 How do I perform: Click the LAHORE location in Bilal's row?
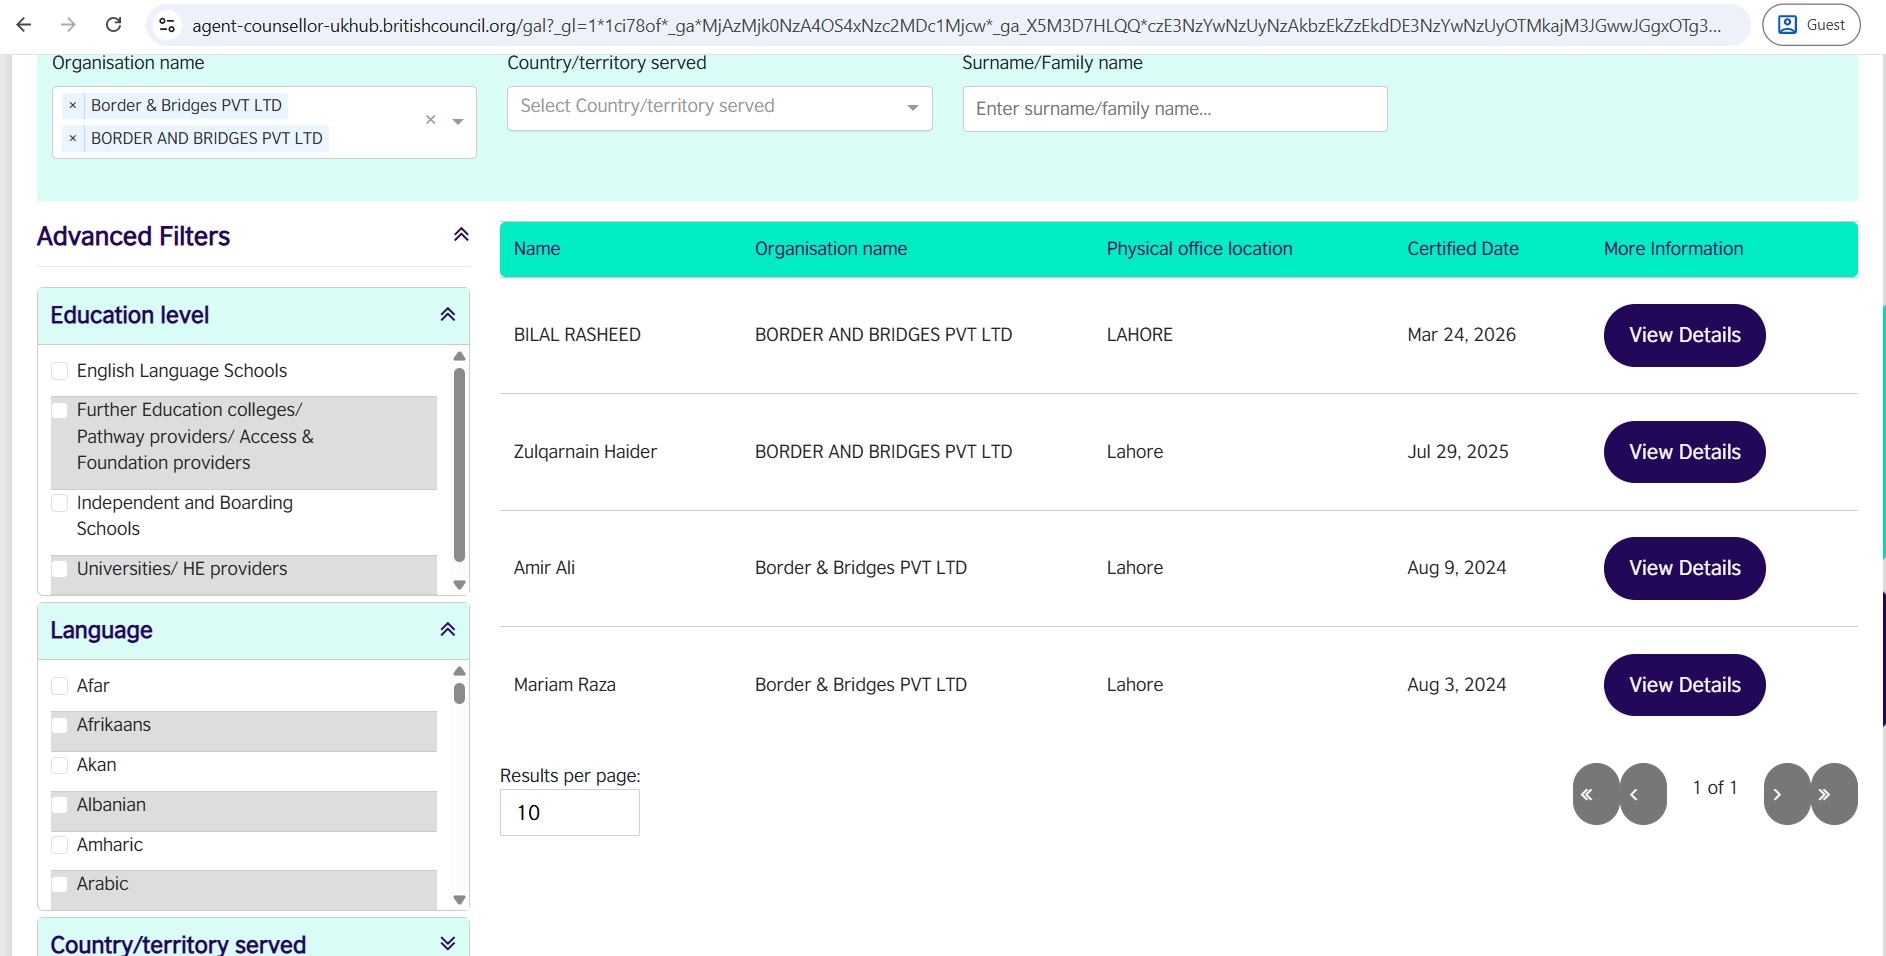pos(1139,335)
